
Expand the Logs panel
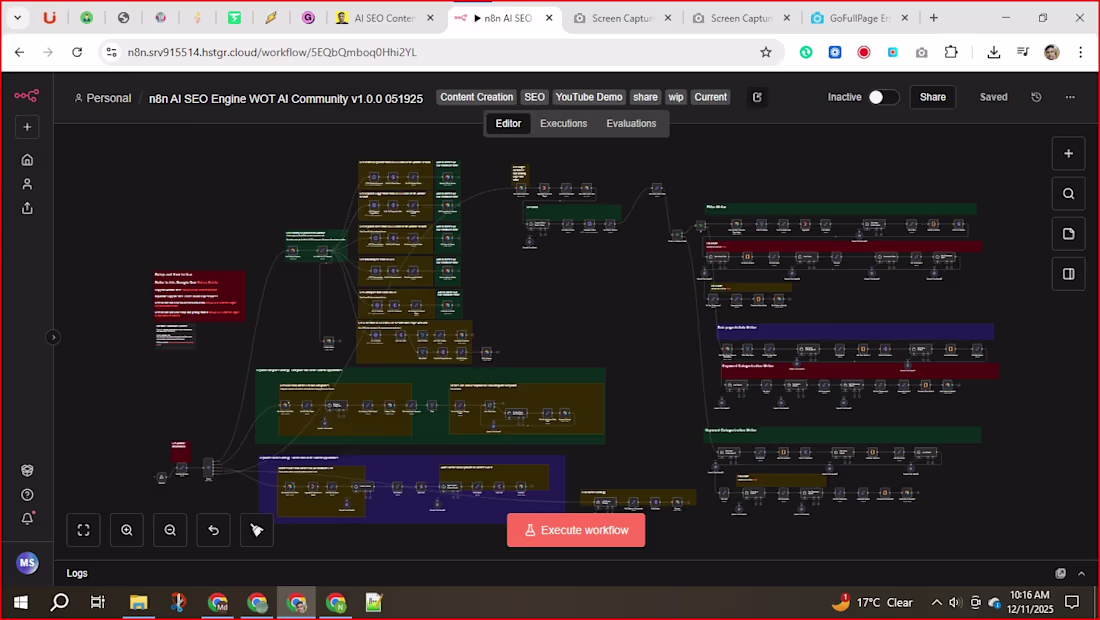pos(1081,573)
